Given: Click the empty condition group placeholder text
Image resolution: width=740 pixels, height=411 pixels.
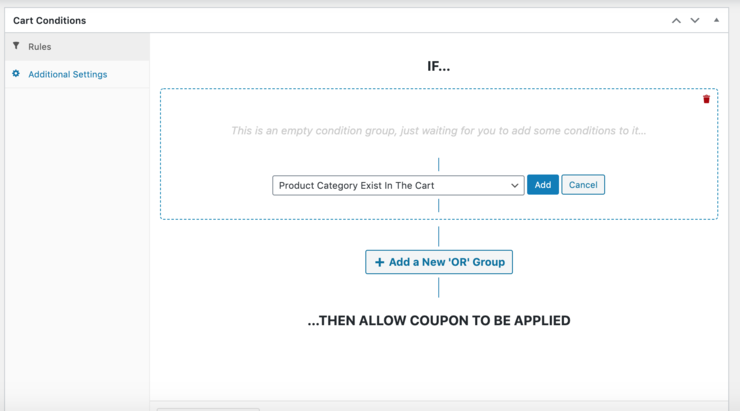Looking at the screenshot, I should (x=438, y=131).
